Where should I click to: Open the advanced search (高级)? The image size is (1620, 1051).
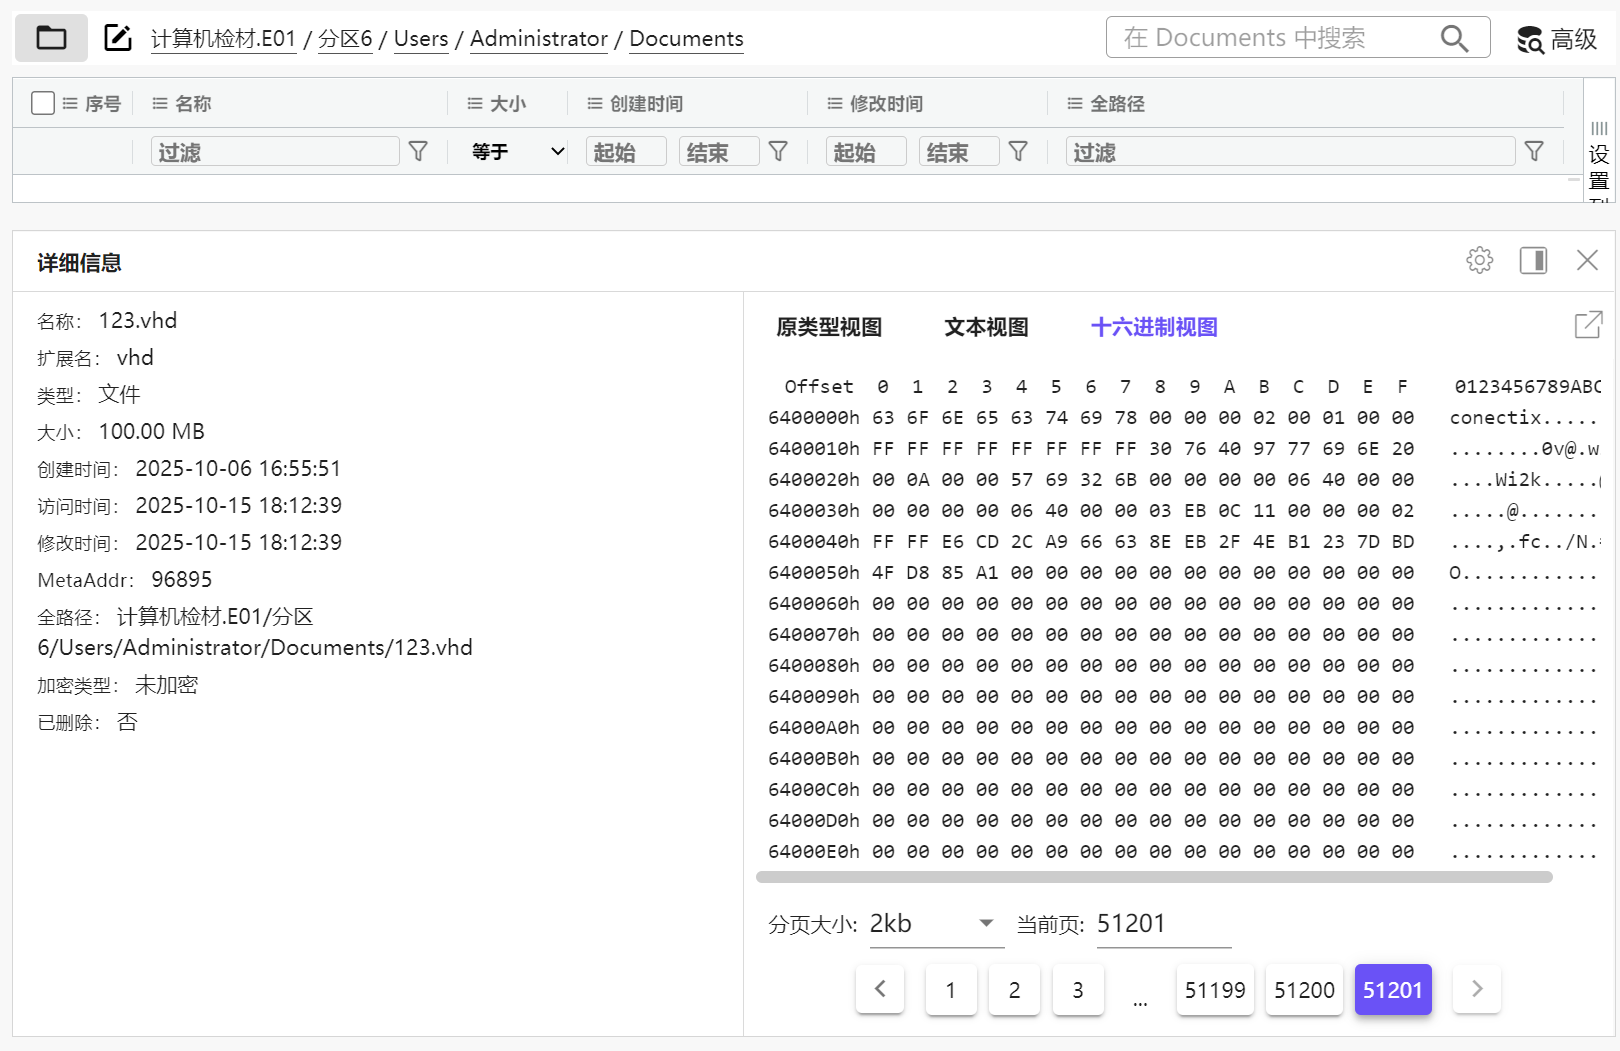(x=1557, y=39)
